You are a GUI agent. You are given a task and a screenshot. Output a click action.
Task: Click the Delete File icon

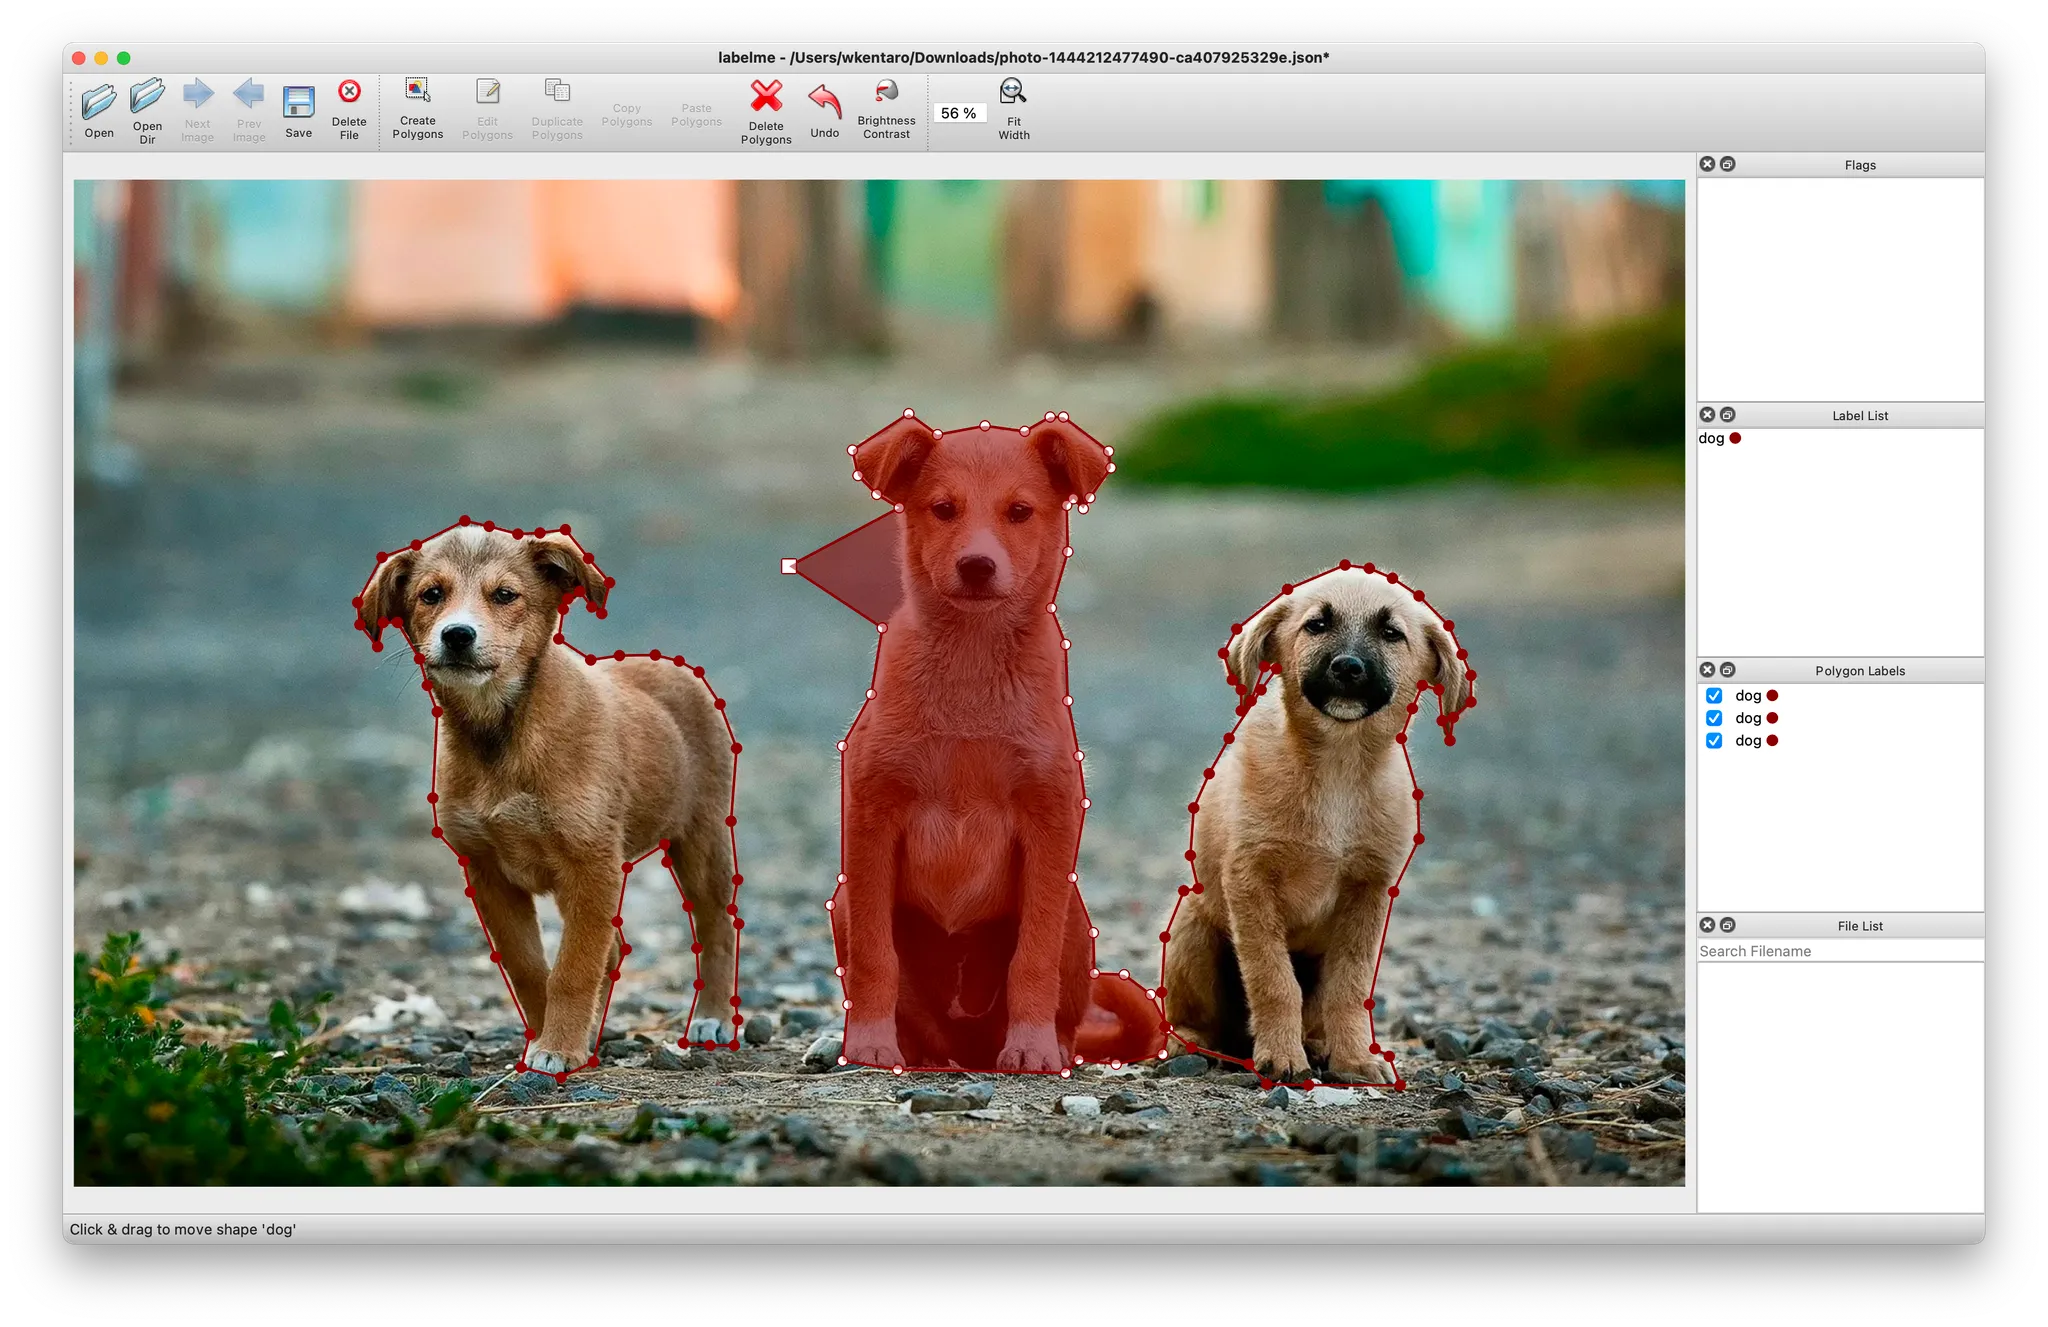click(349, 93)
